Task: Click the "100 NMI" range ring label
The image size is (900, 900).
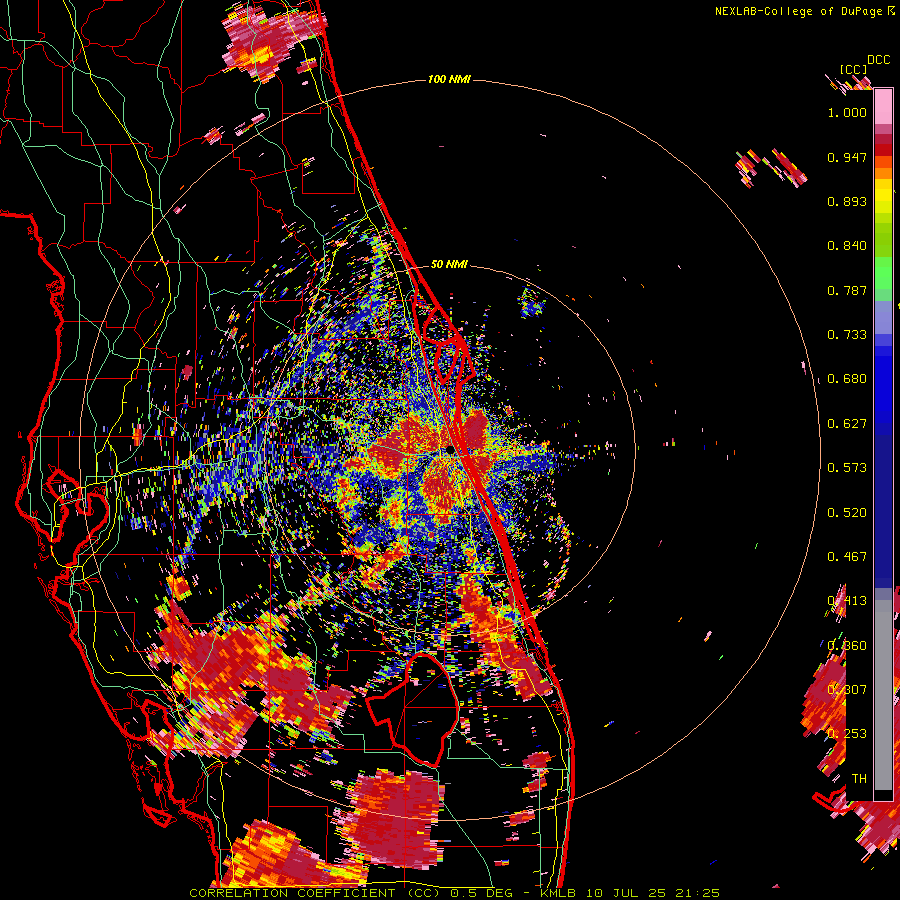Action: [x=449, y=79]
